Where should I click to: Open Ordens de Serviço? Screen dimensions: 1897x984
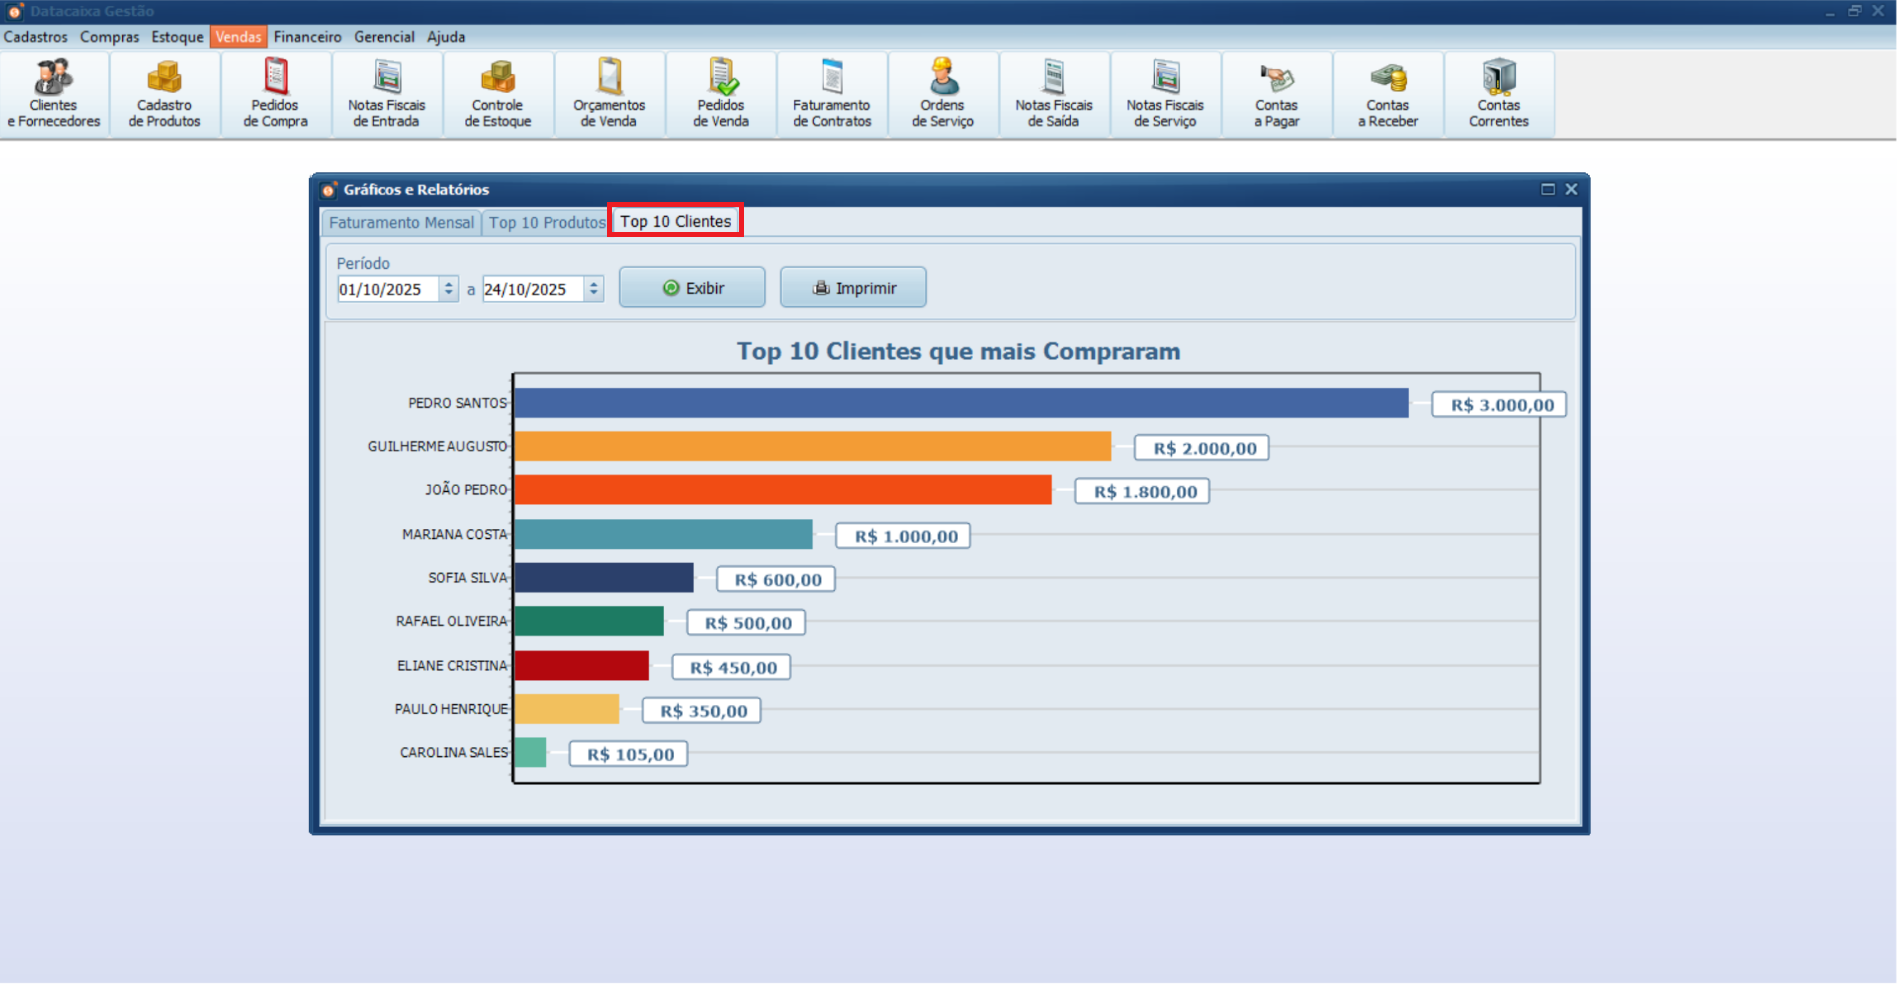(942, 93)
